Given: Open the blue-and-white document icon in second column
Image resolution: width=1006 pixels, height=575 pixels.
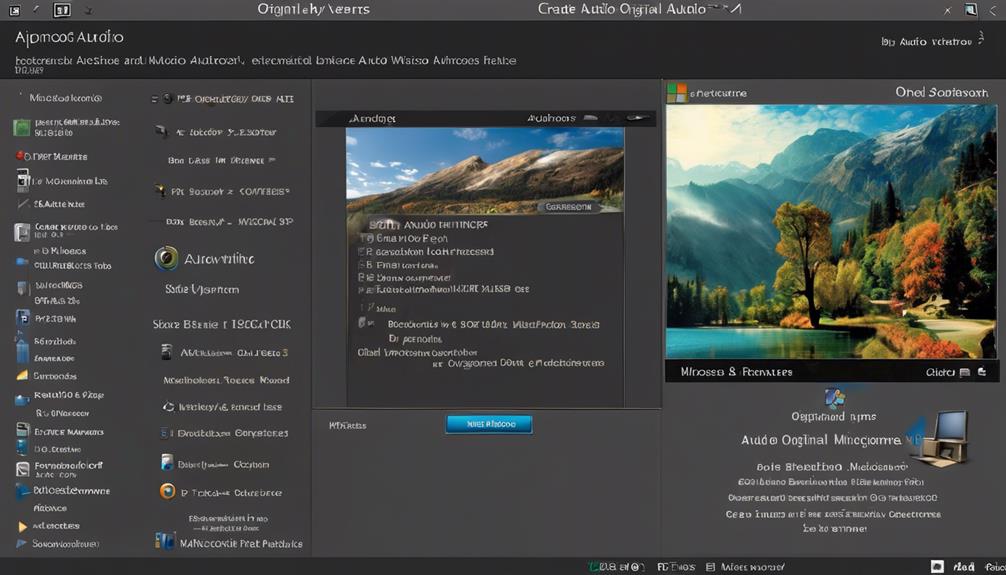Looking at the screenshot, I should 167,463.
